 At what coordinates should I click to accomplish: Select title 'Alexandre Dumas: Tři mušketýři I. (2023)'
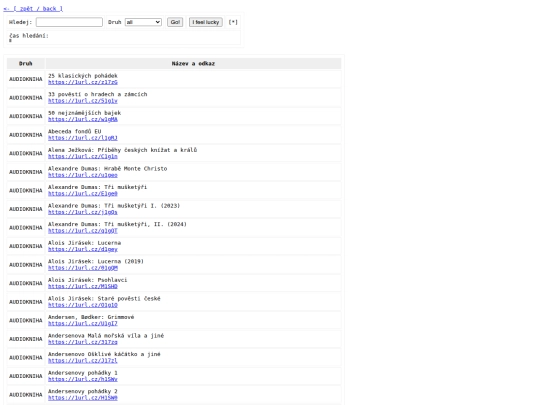[x=114, y=206]
